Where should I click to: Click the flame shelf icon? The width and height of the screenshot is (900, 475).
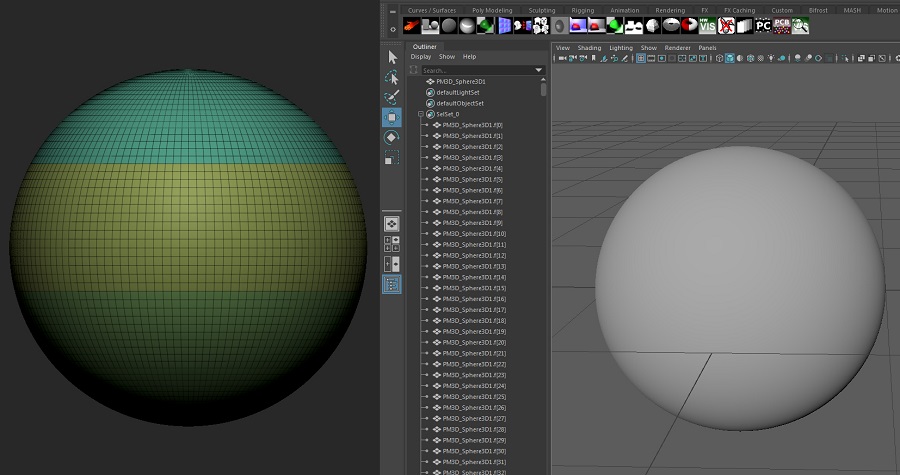412,26
